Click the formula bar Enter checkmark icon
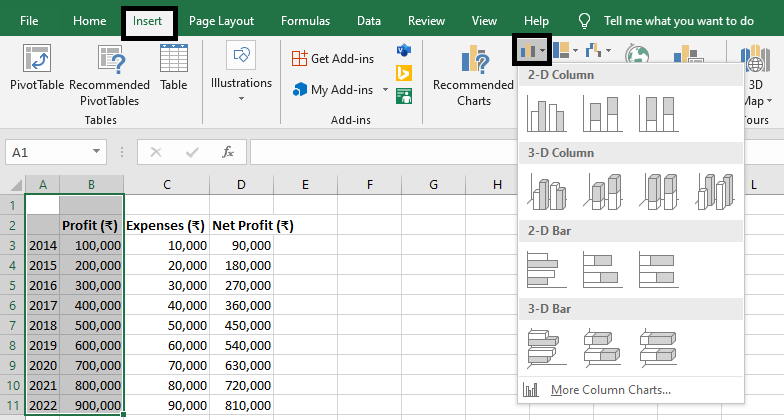 point(192,152)
